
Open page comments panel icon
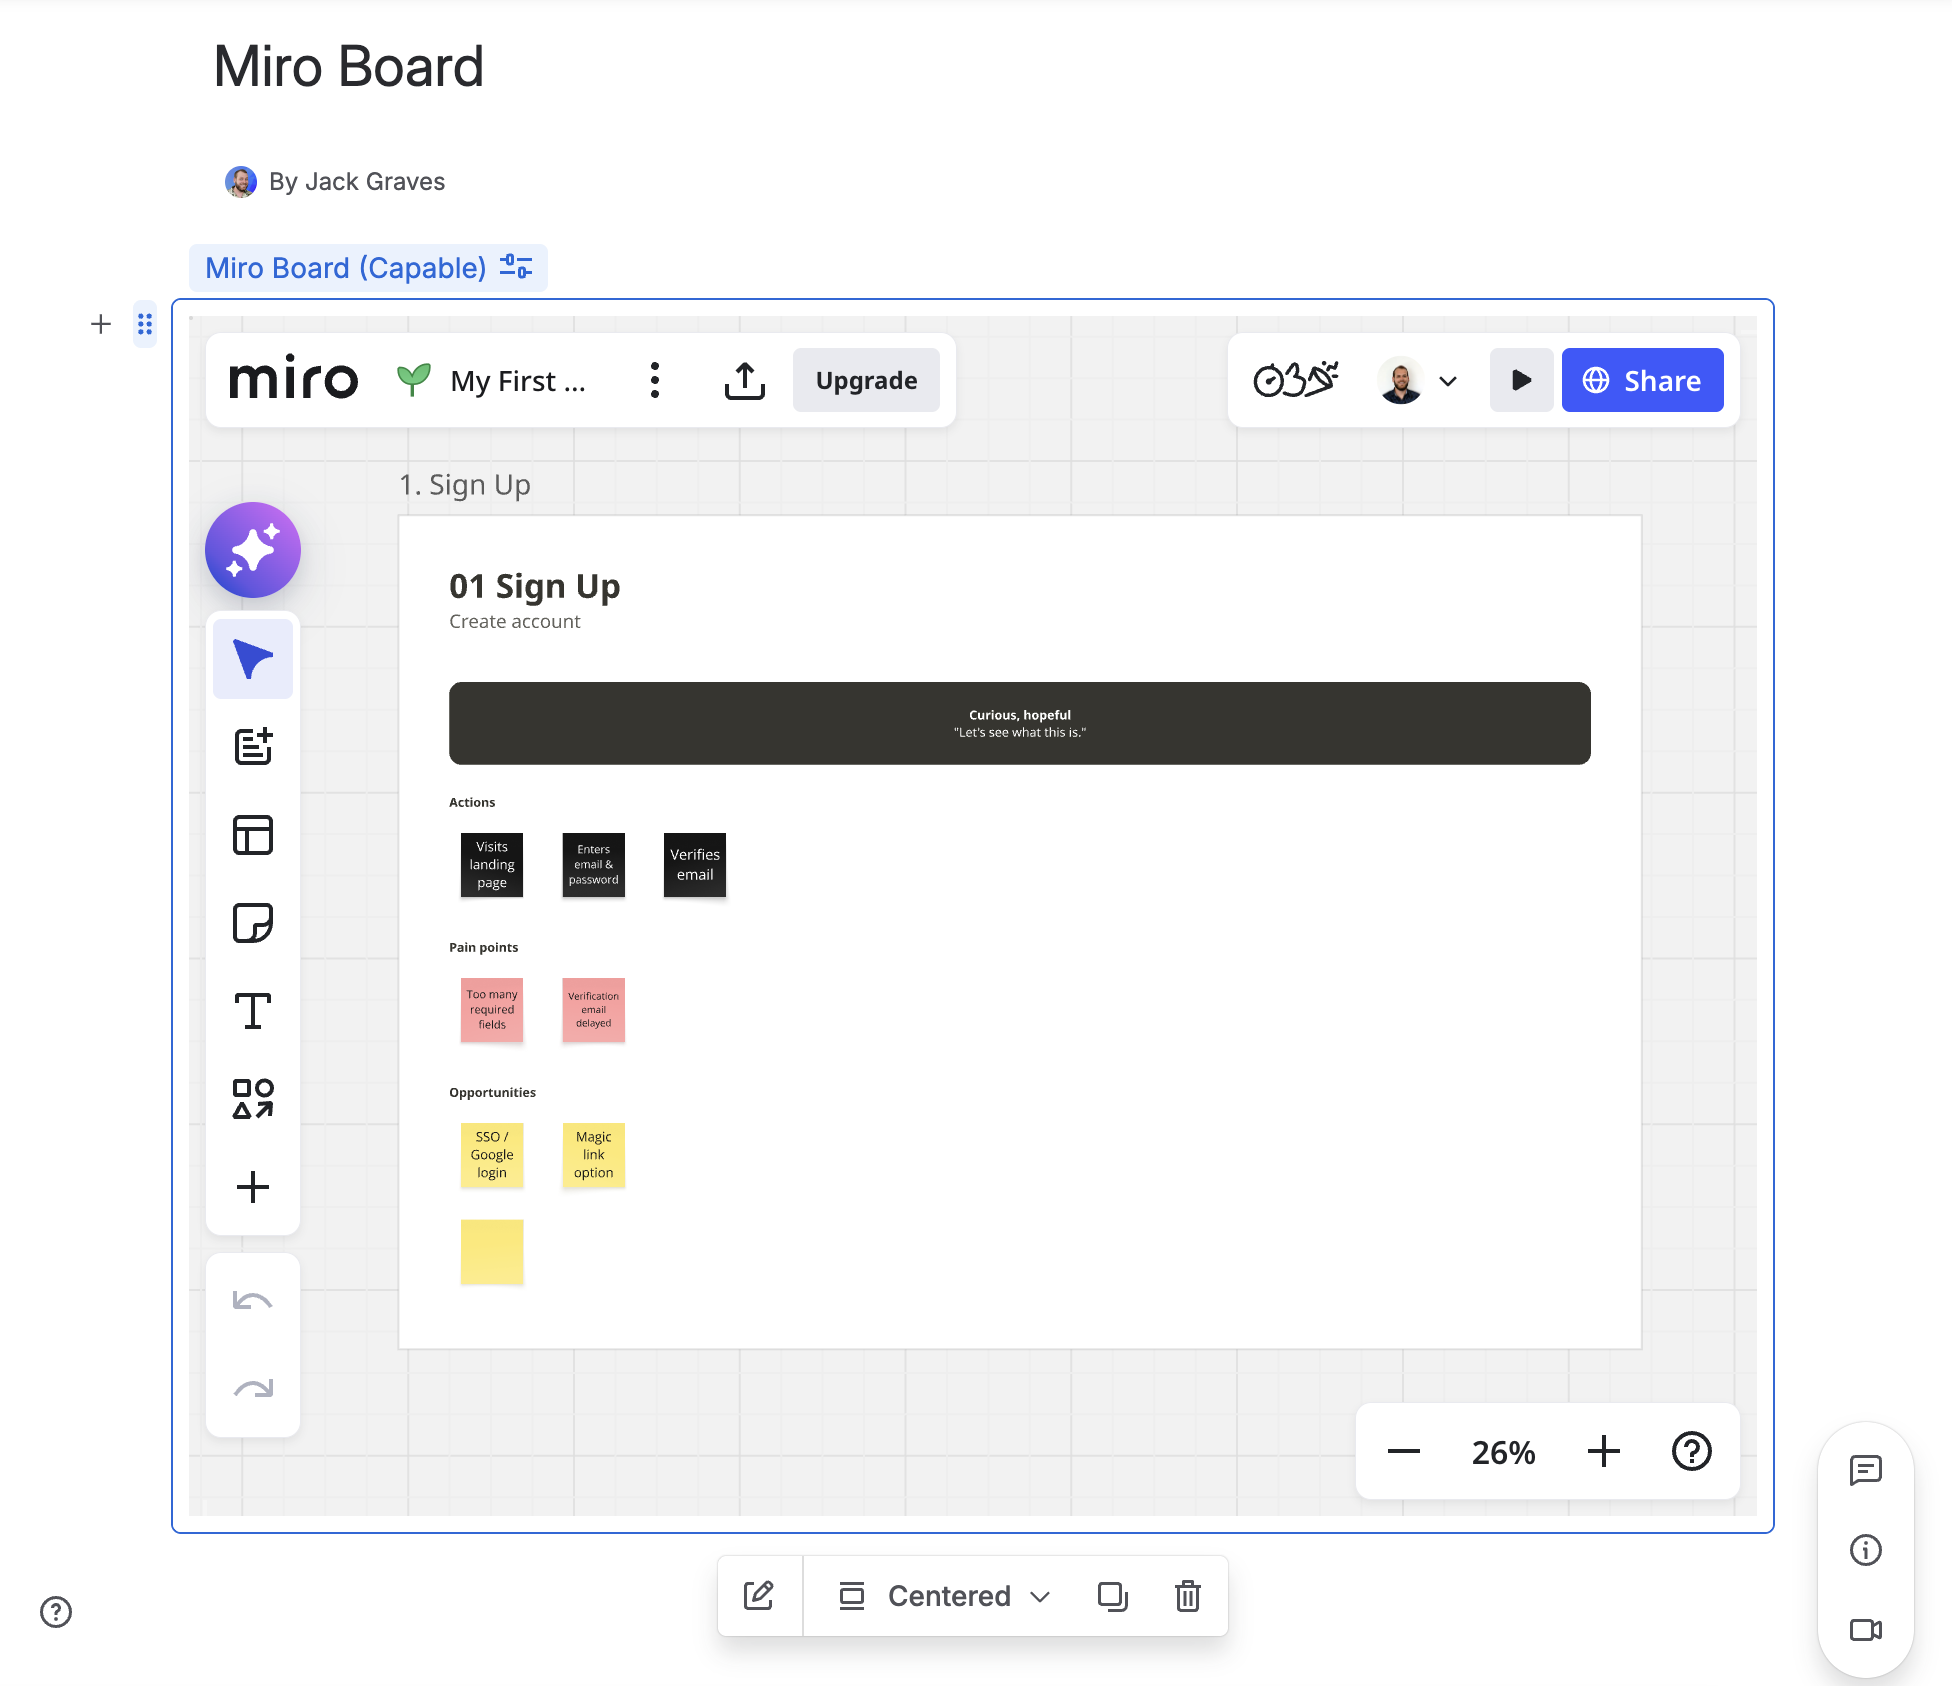(1866, 1470)
